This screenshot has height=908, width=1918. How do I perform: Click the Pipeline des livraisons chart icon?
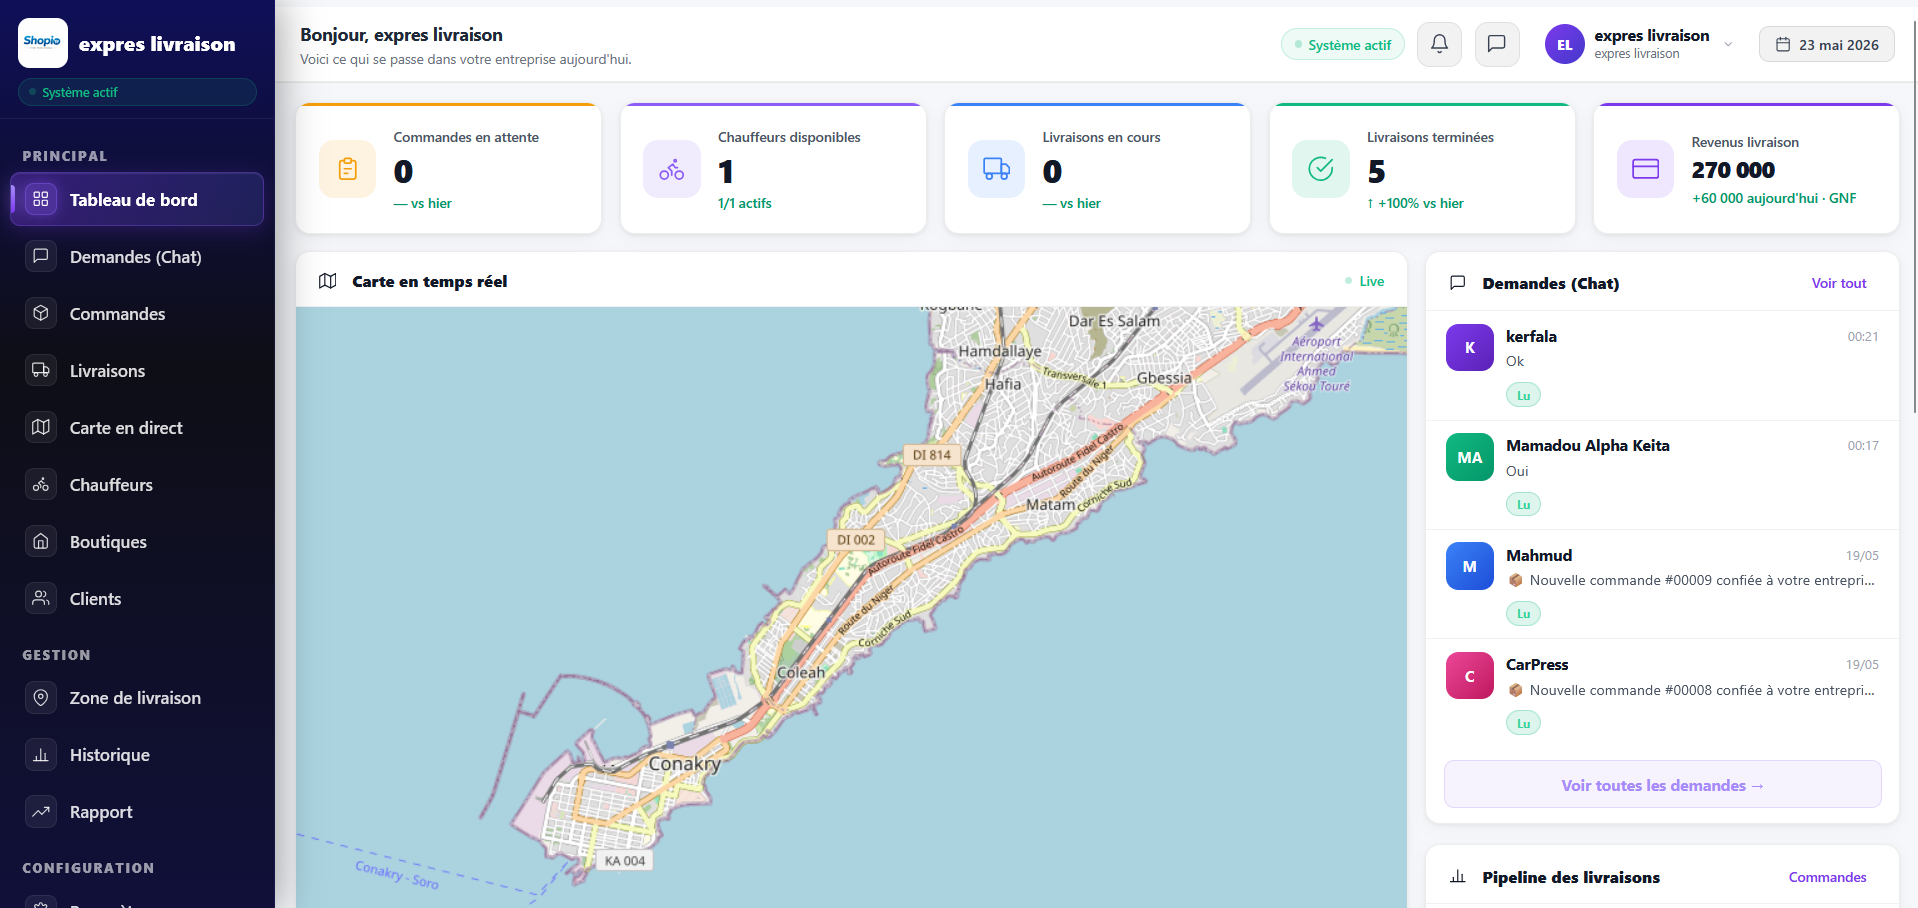pos(1458,877)
